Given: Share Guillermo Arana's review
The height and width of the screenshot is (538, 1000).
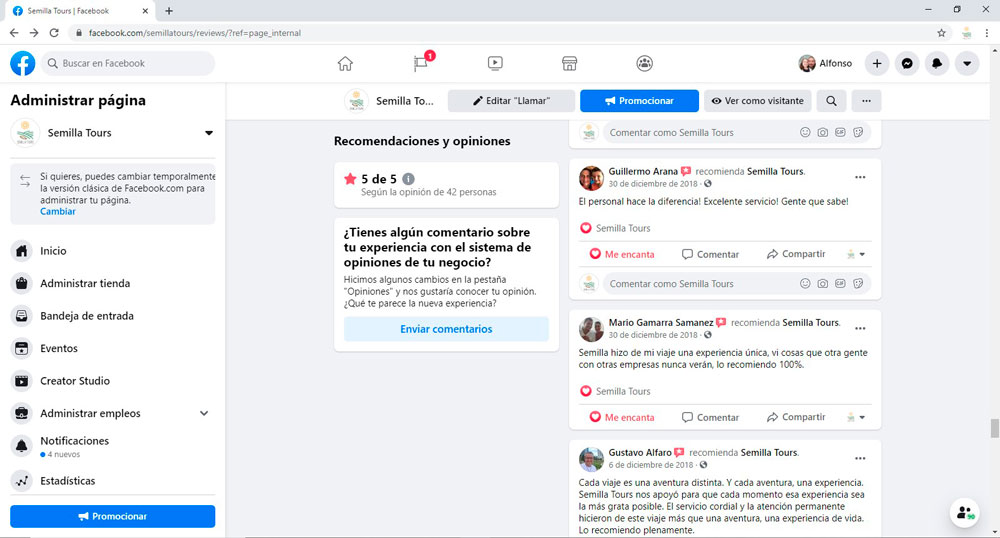Looking at the screenshot, I should click(x=796, y=254).
